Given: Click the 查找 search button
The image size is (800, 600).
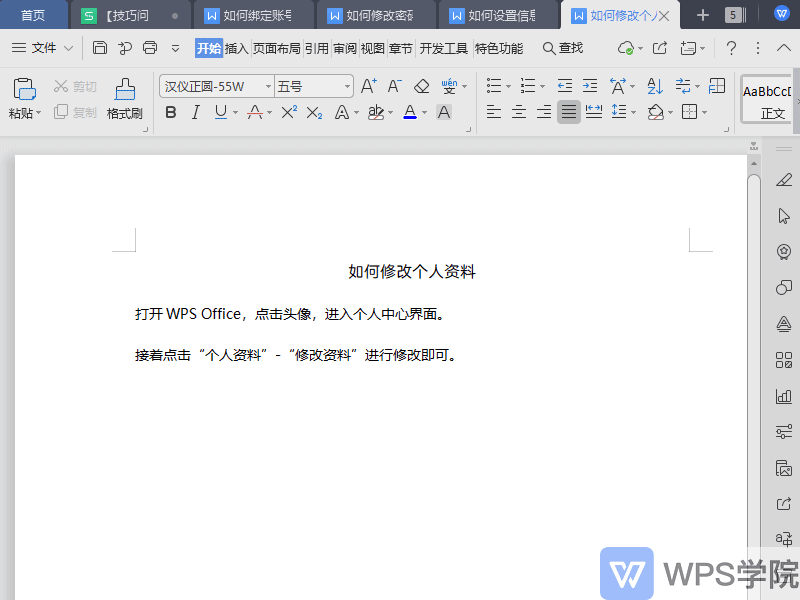Looking at the screenshot, I should (562, 48).
